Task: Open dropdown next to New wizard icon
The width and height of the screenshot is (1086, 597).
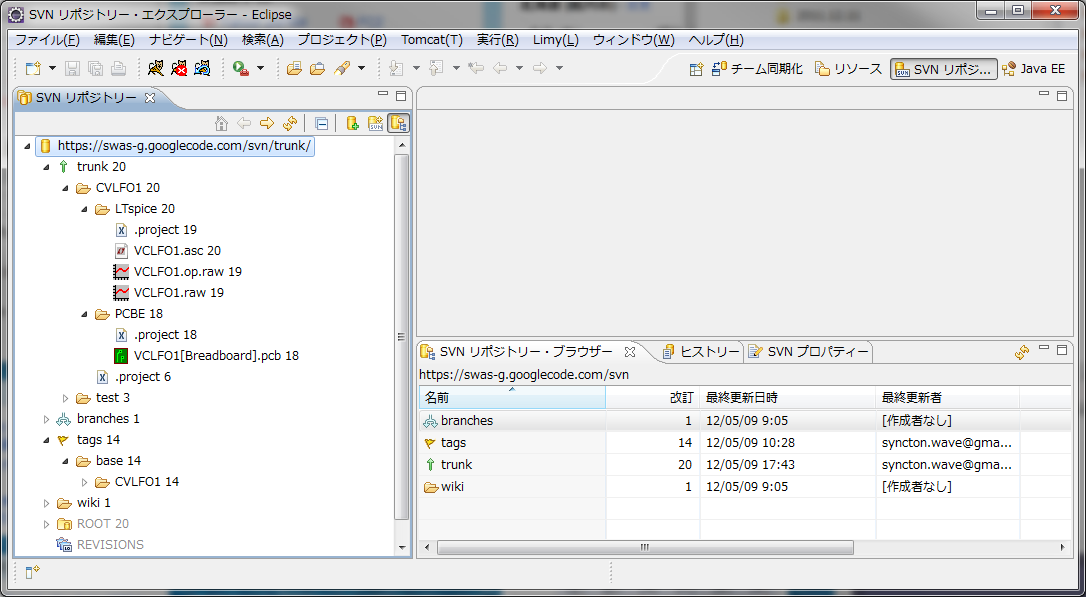Action: click(x=52, y=68)
